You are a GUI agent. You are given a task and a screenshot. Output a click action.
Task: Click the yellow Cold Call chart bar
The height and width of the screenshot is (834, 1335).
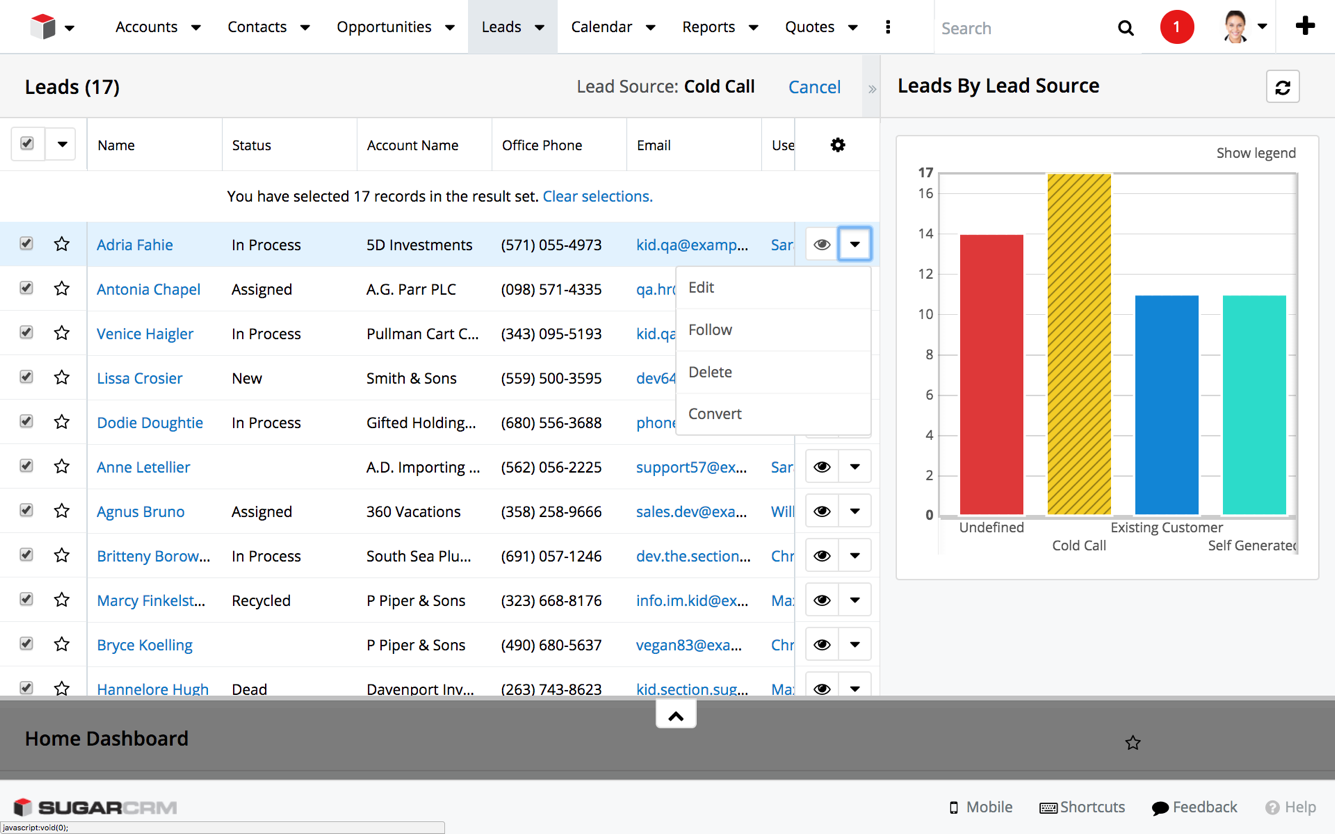click(x=1079, y=345)
